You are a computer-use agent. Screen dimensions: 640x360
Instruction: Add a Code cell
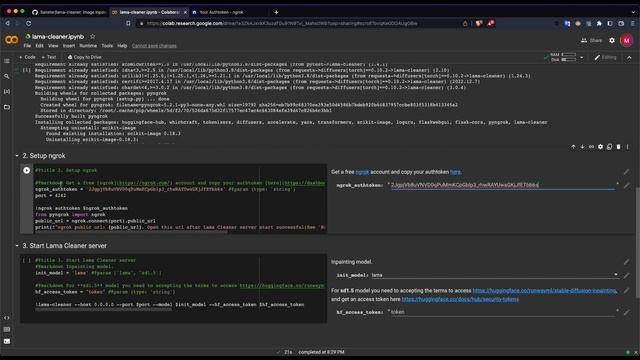27,57
